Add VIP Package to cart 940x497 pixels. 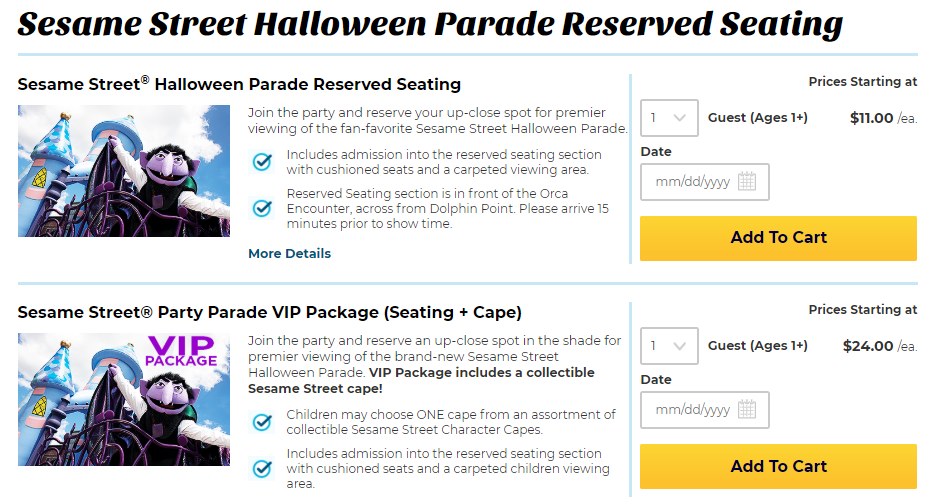coord(778,466)
